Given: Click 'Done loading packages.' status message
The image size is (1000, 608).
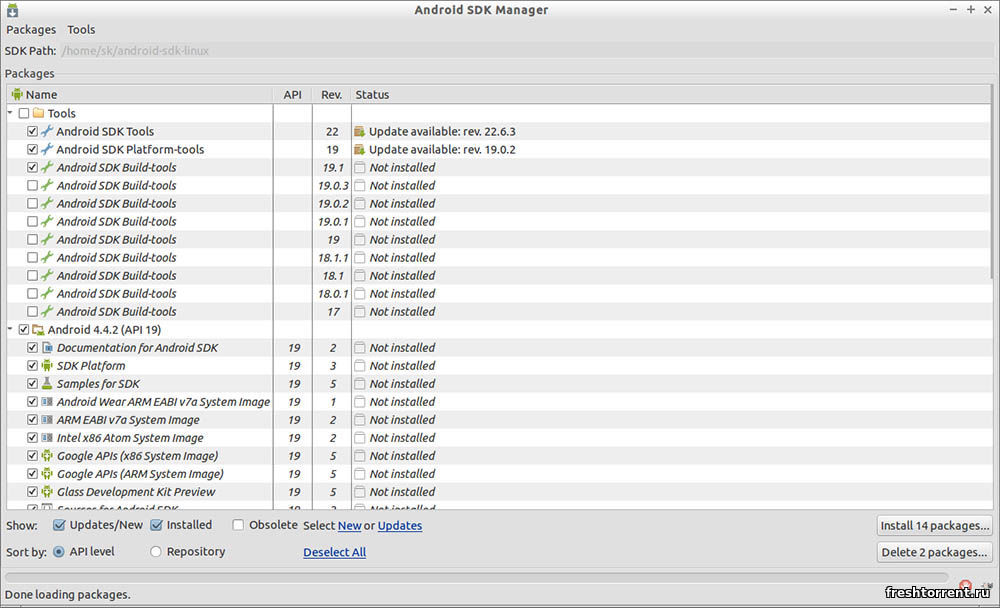Looking at the screenshot, I should tap(68, 595).
